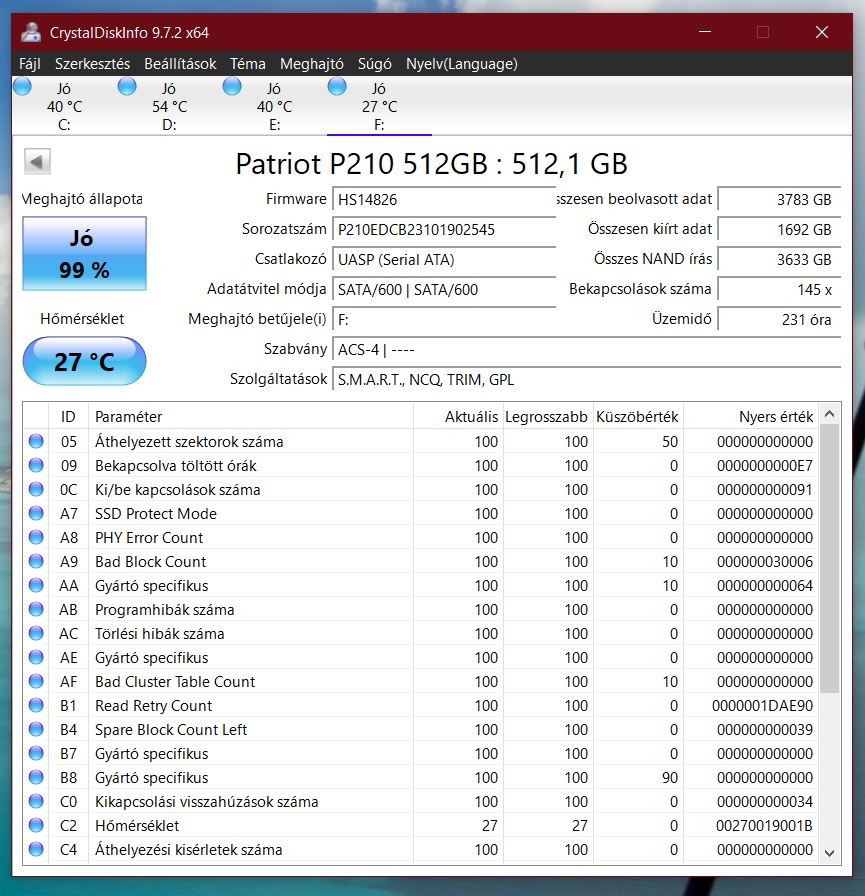Image resolution: width=865 pixels, height=896 pixels.
Task: Click status orb for Read Retry Count
Action: pyautogui.click(x=37, y=706)
